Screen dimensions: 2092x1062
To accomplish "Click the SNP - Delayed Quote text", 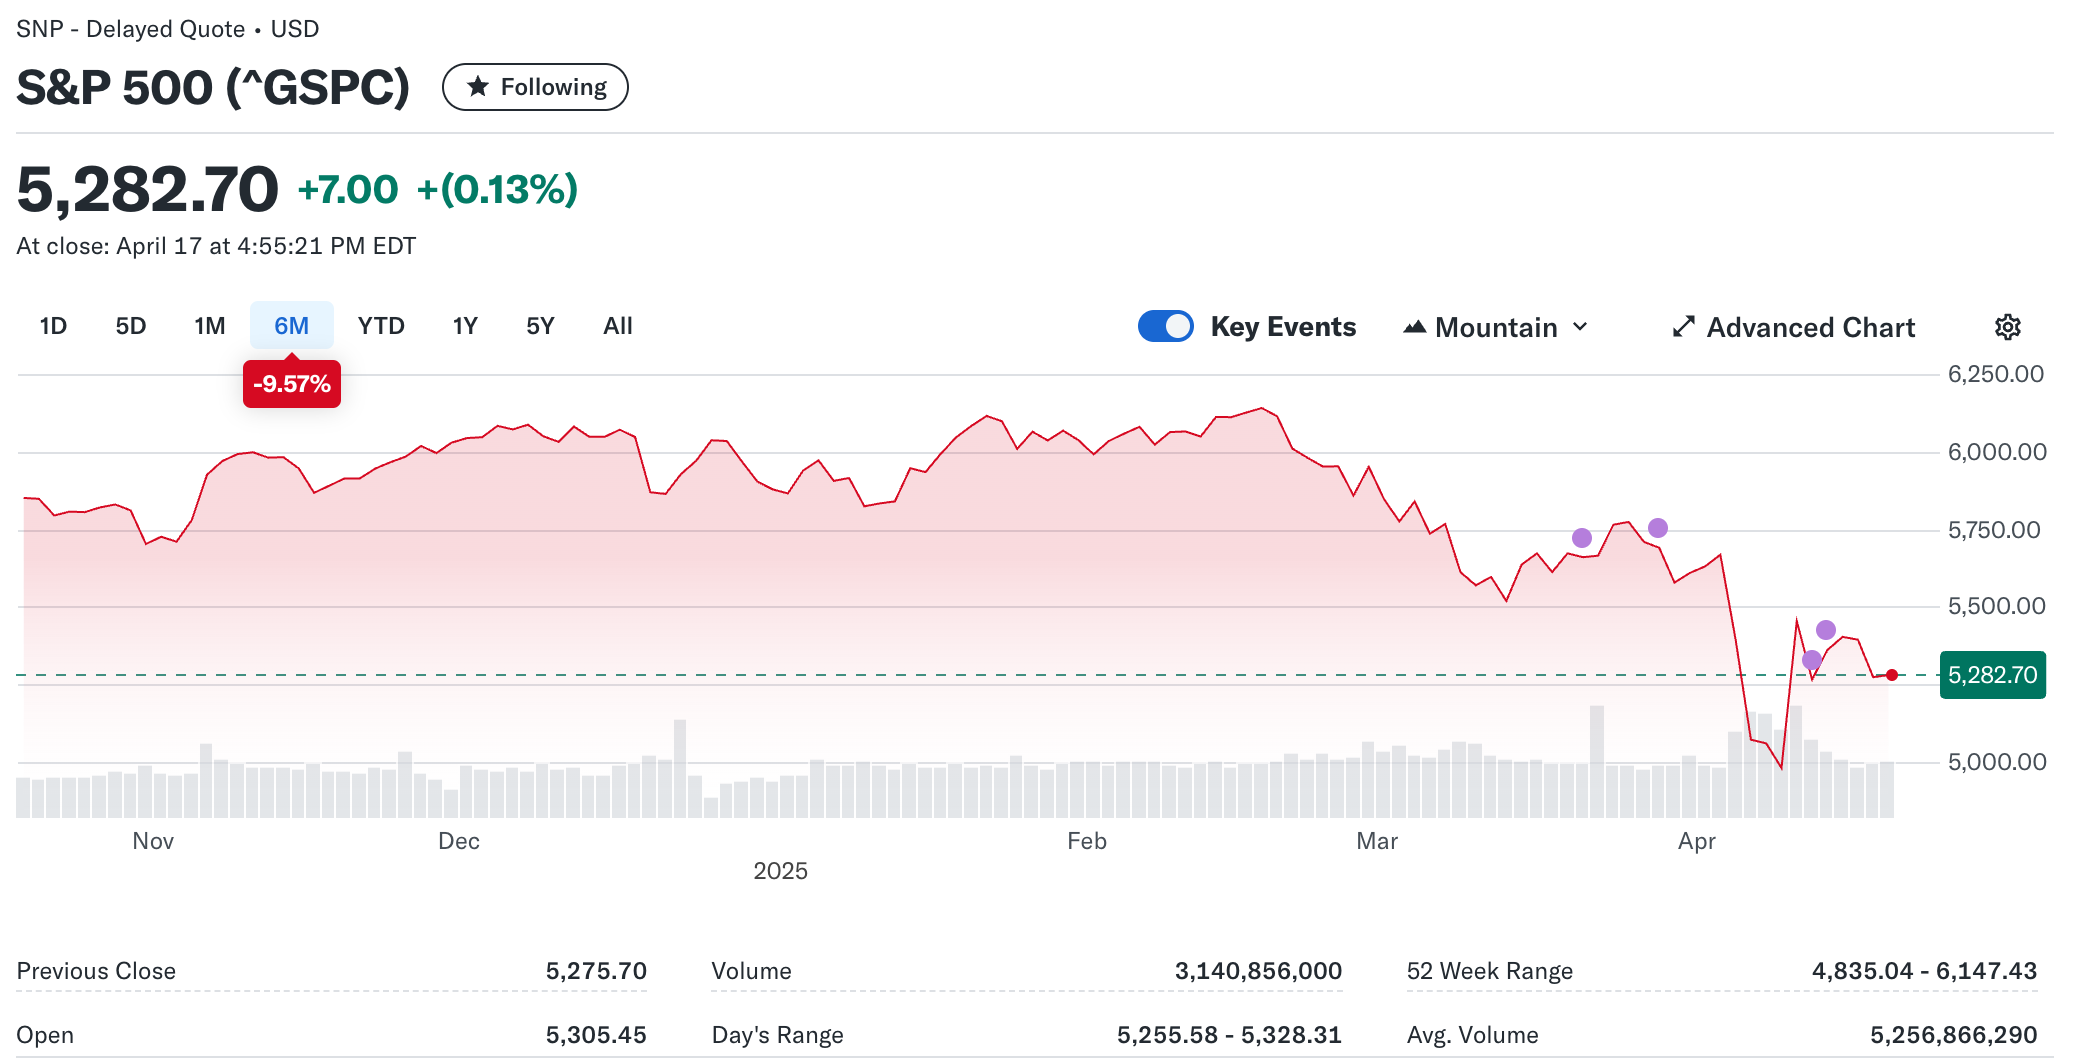I will (x=131, y=29).
